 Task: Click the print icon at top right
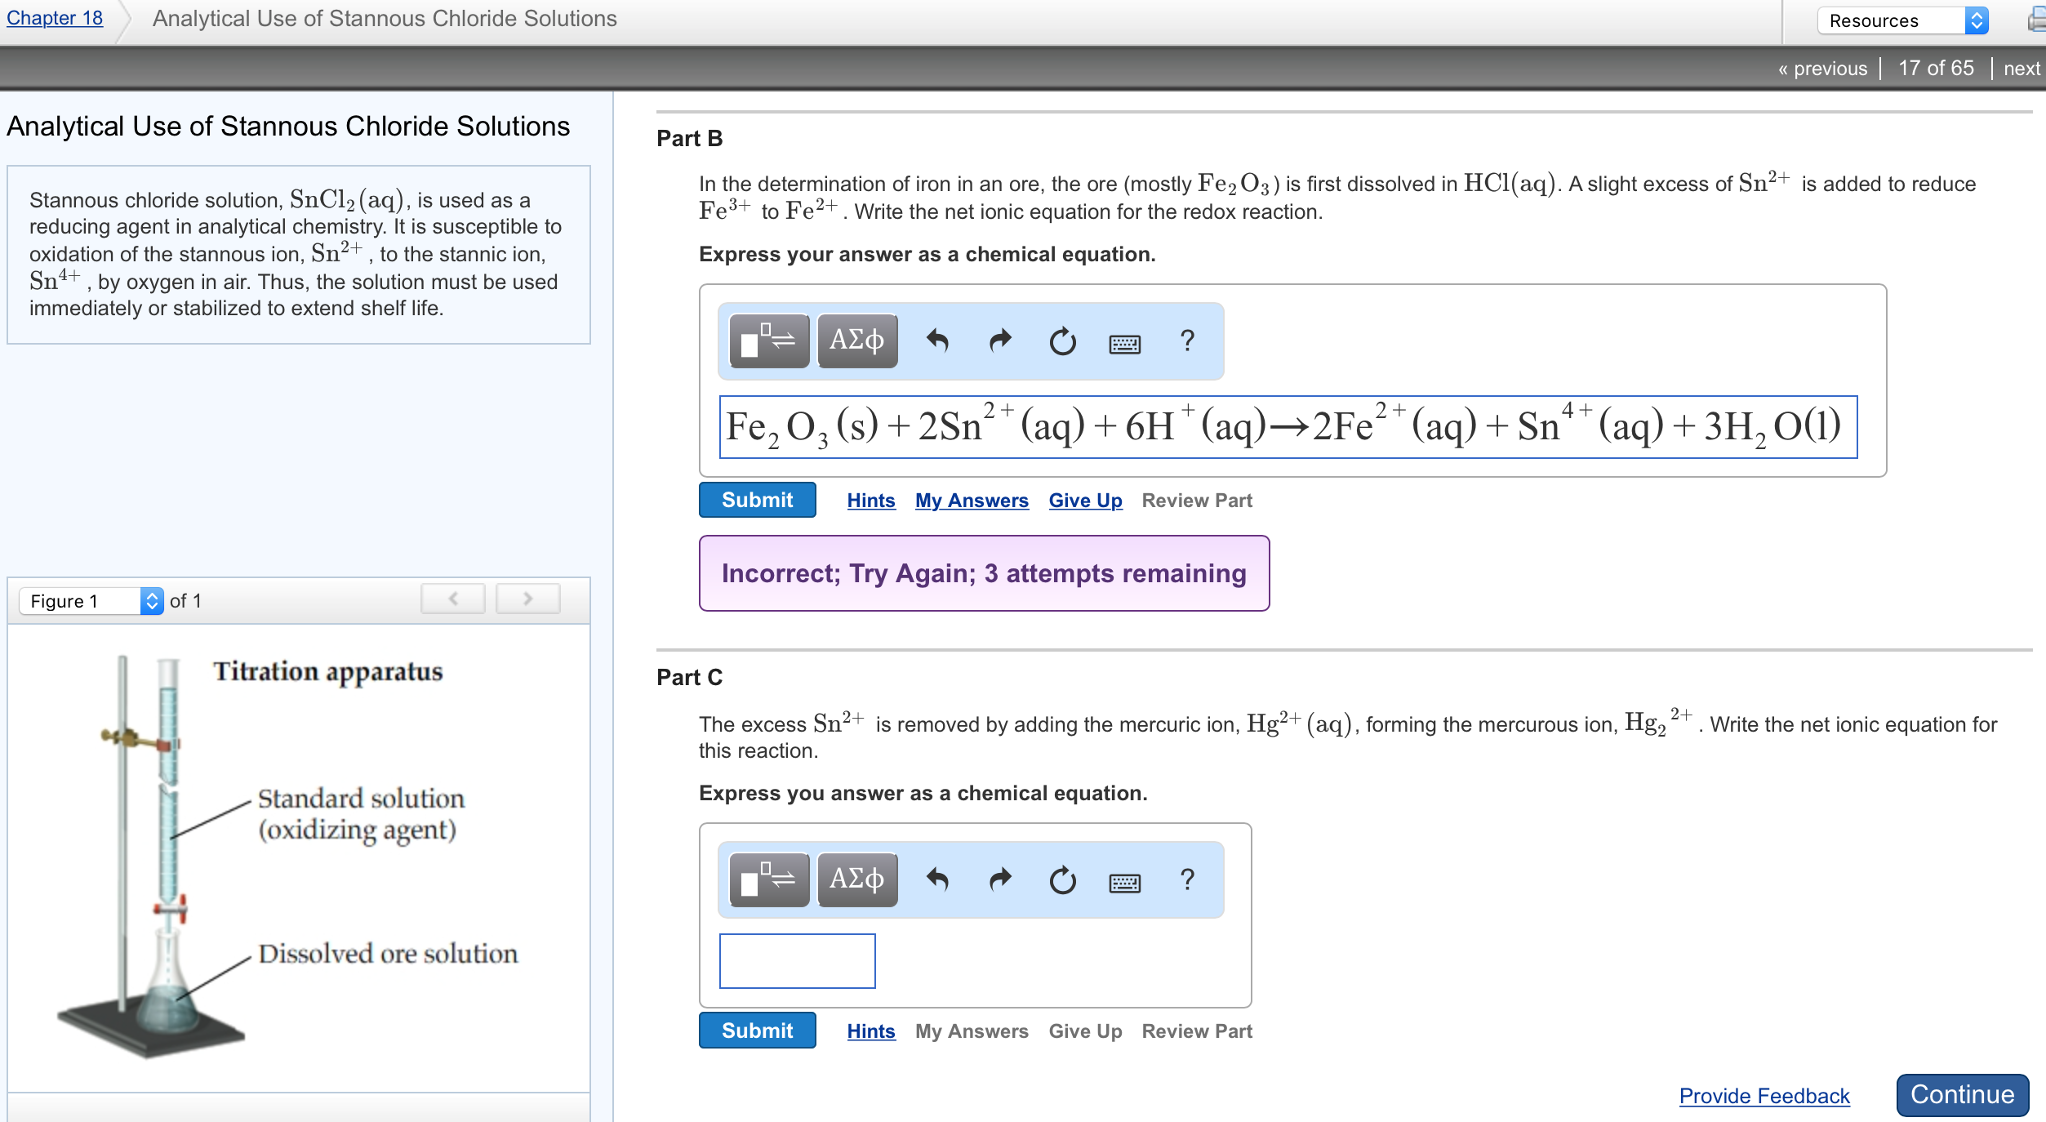coord(2036,20)
